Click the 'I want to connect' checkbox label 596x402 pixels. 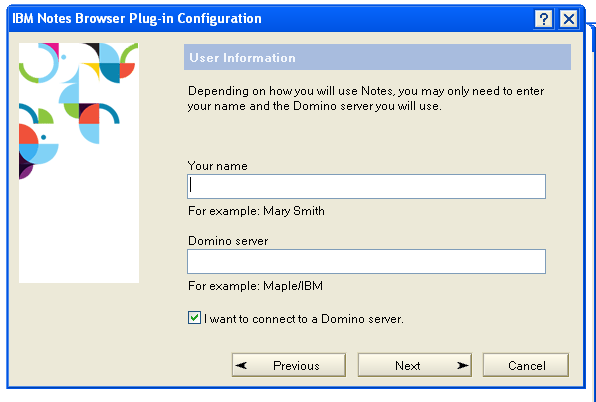pos(304,319)
